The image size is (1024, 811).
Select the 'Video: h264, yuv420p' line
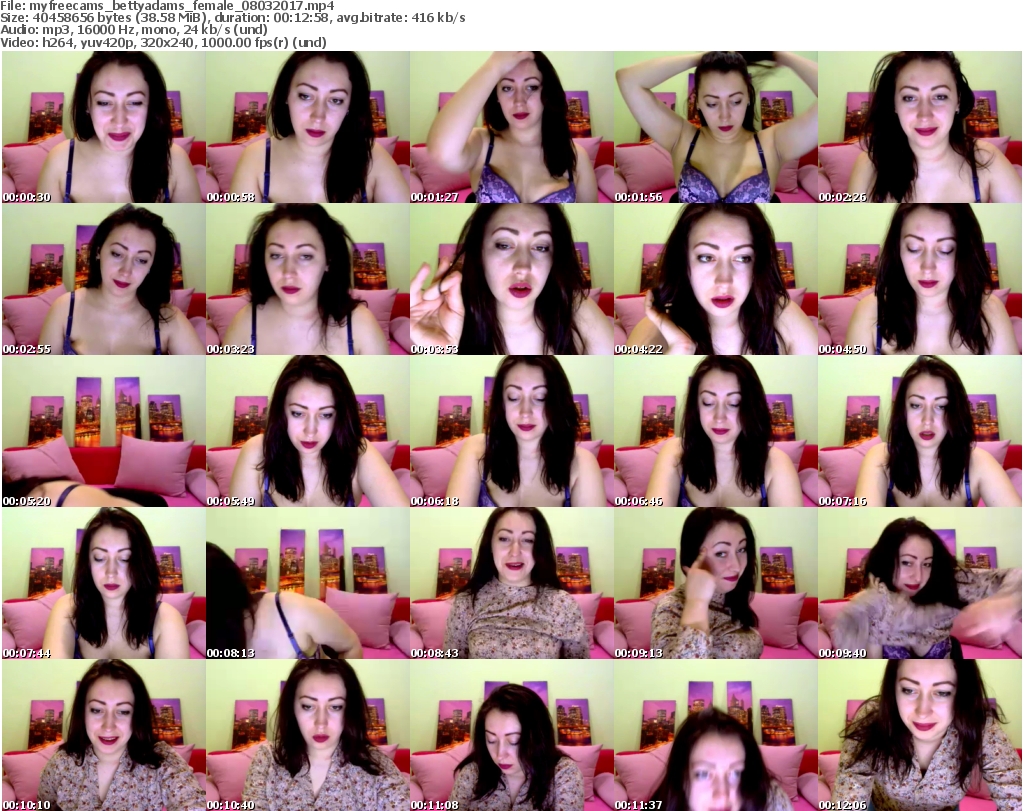coord(163,42)
